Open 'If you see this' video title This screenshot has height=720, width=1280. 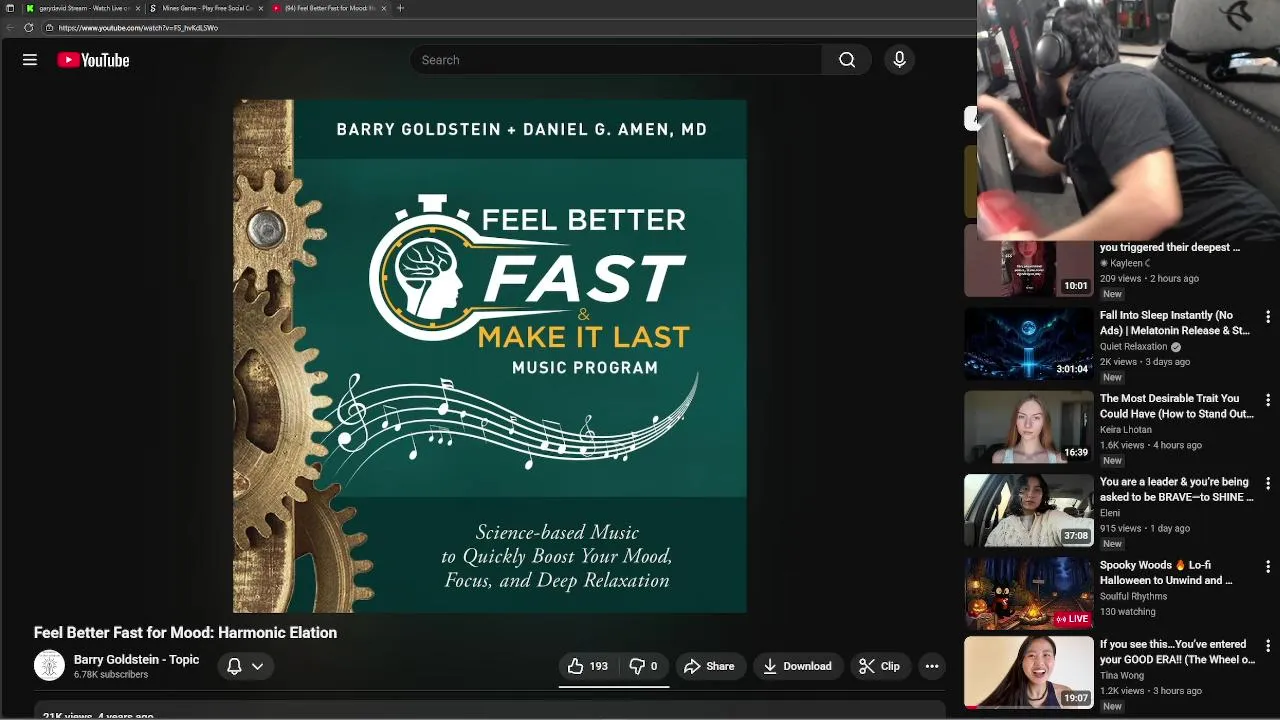click(1177, 652)
